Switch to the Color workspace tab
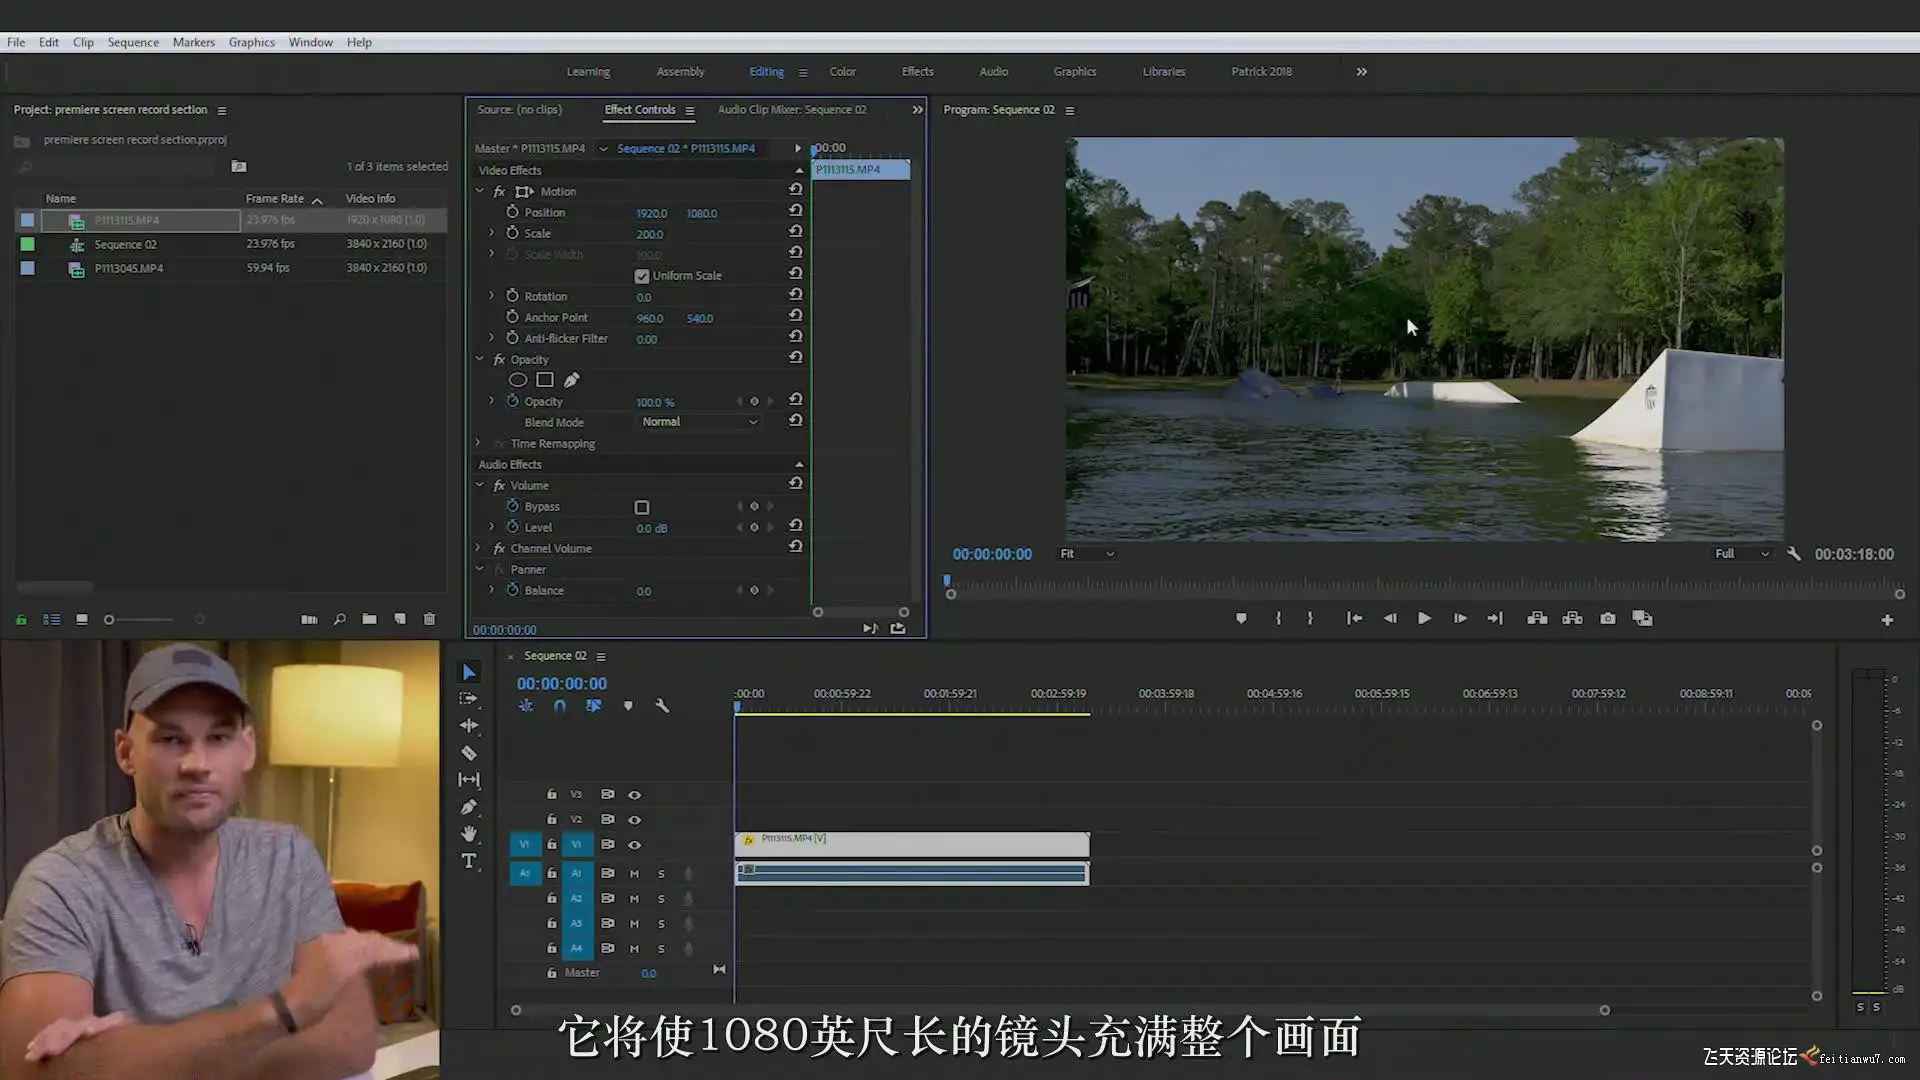1920x1080 pixels. [x=842, y=71]
